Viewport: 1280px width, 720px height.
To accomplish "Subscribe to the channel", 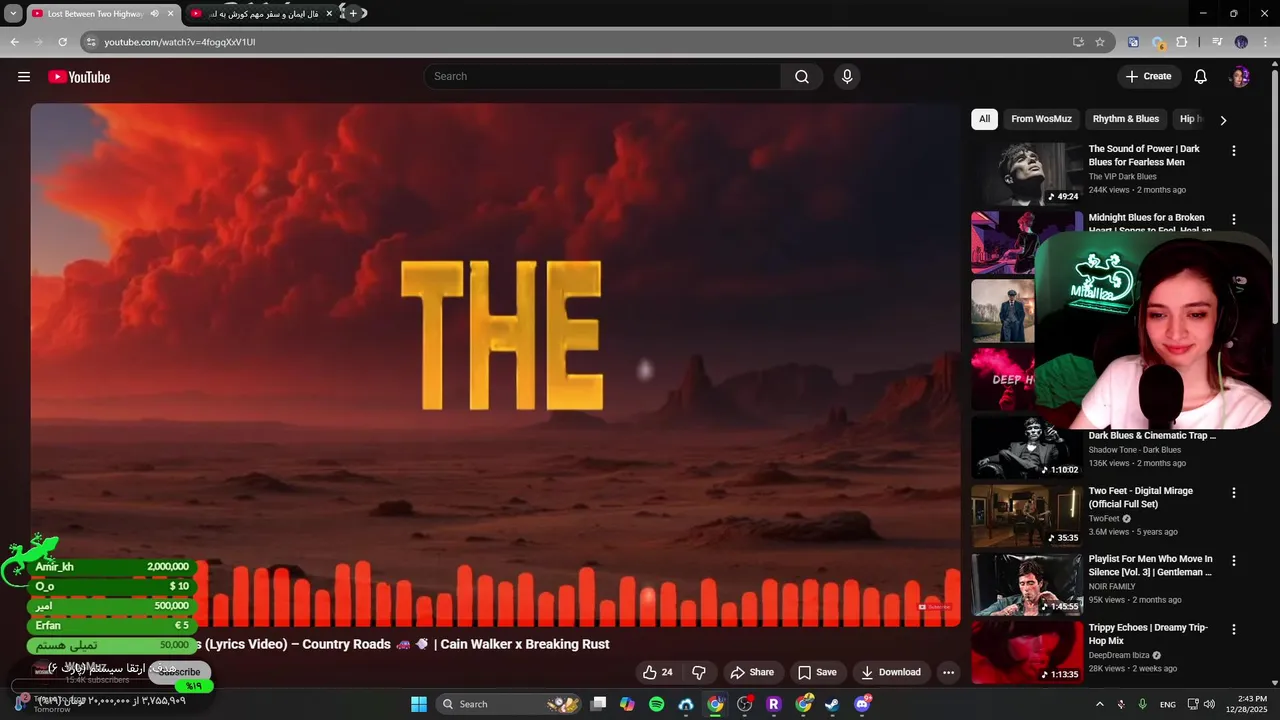I will tap(179, 672).
